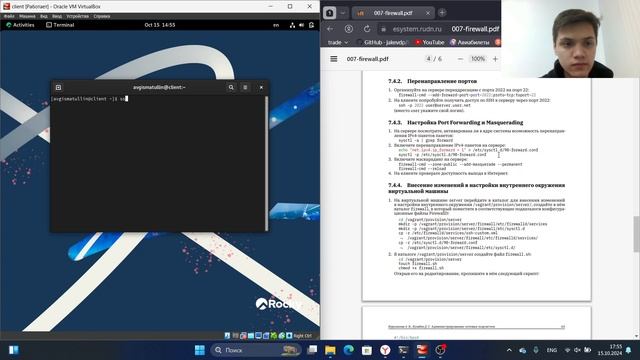Open the search icon in terminal header
640x360 pixels.
click(x=231, y=87)
